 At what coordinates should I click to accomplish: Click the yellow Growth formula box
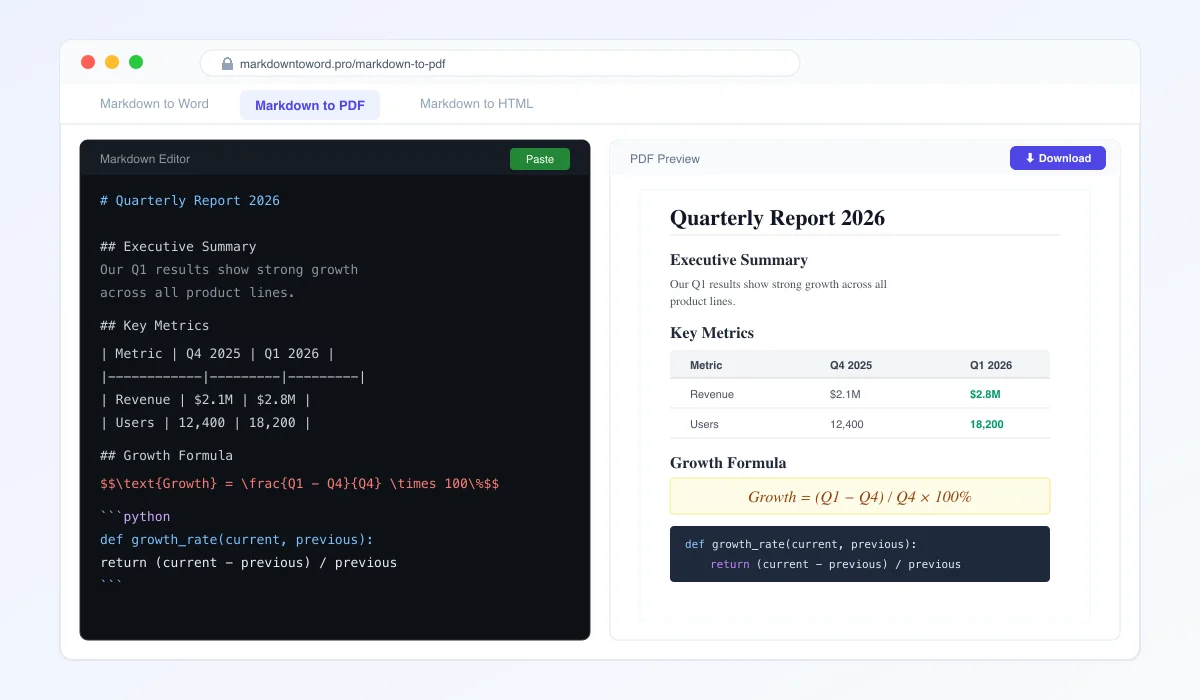tap(859, 496)
